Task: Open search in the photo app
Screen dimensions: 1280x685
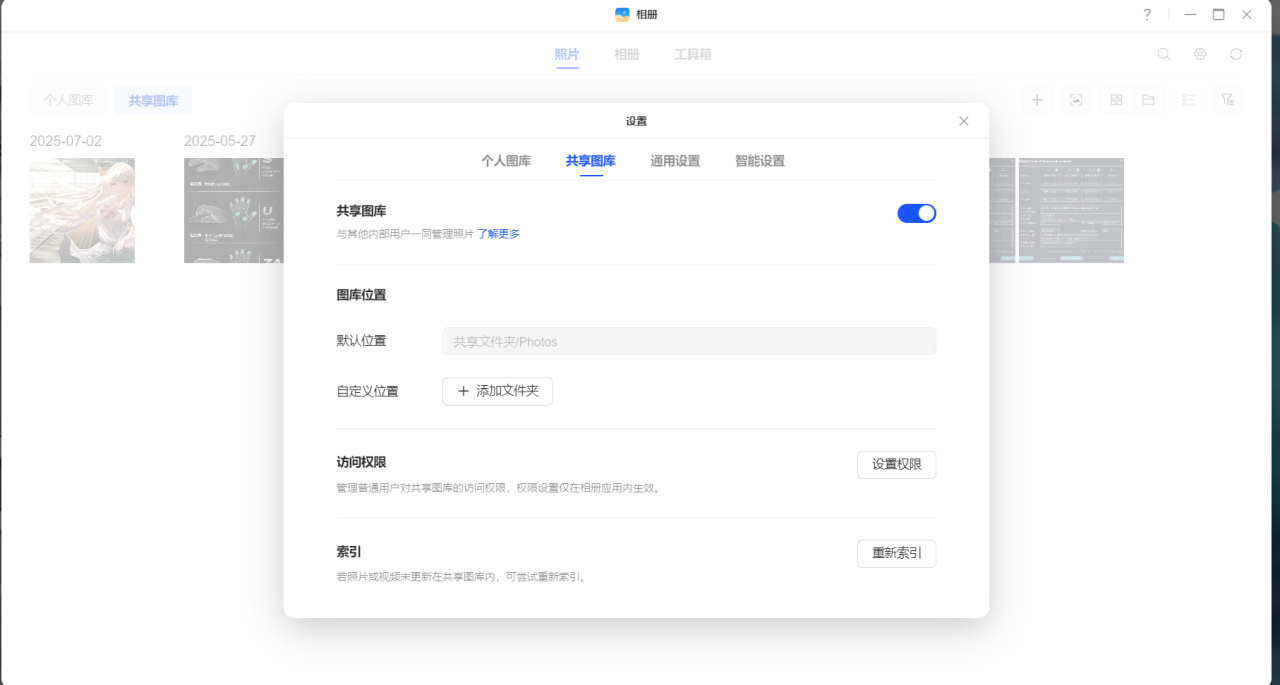Action: click(x=1164, y=54)
